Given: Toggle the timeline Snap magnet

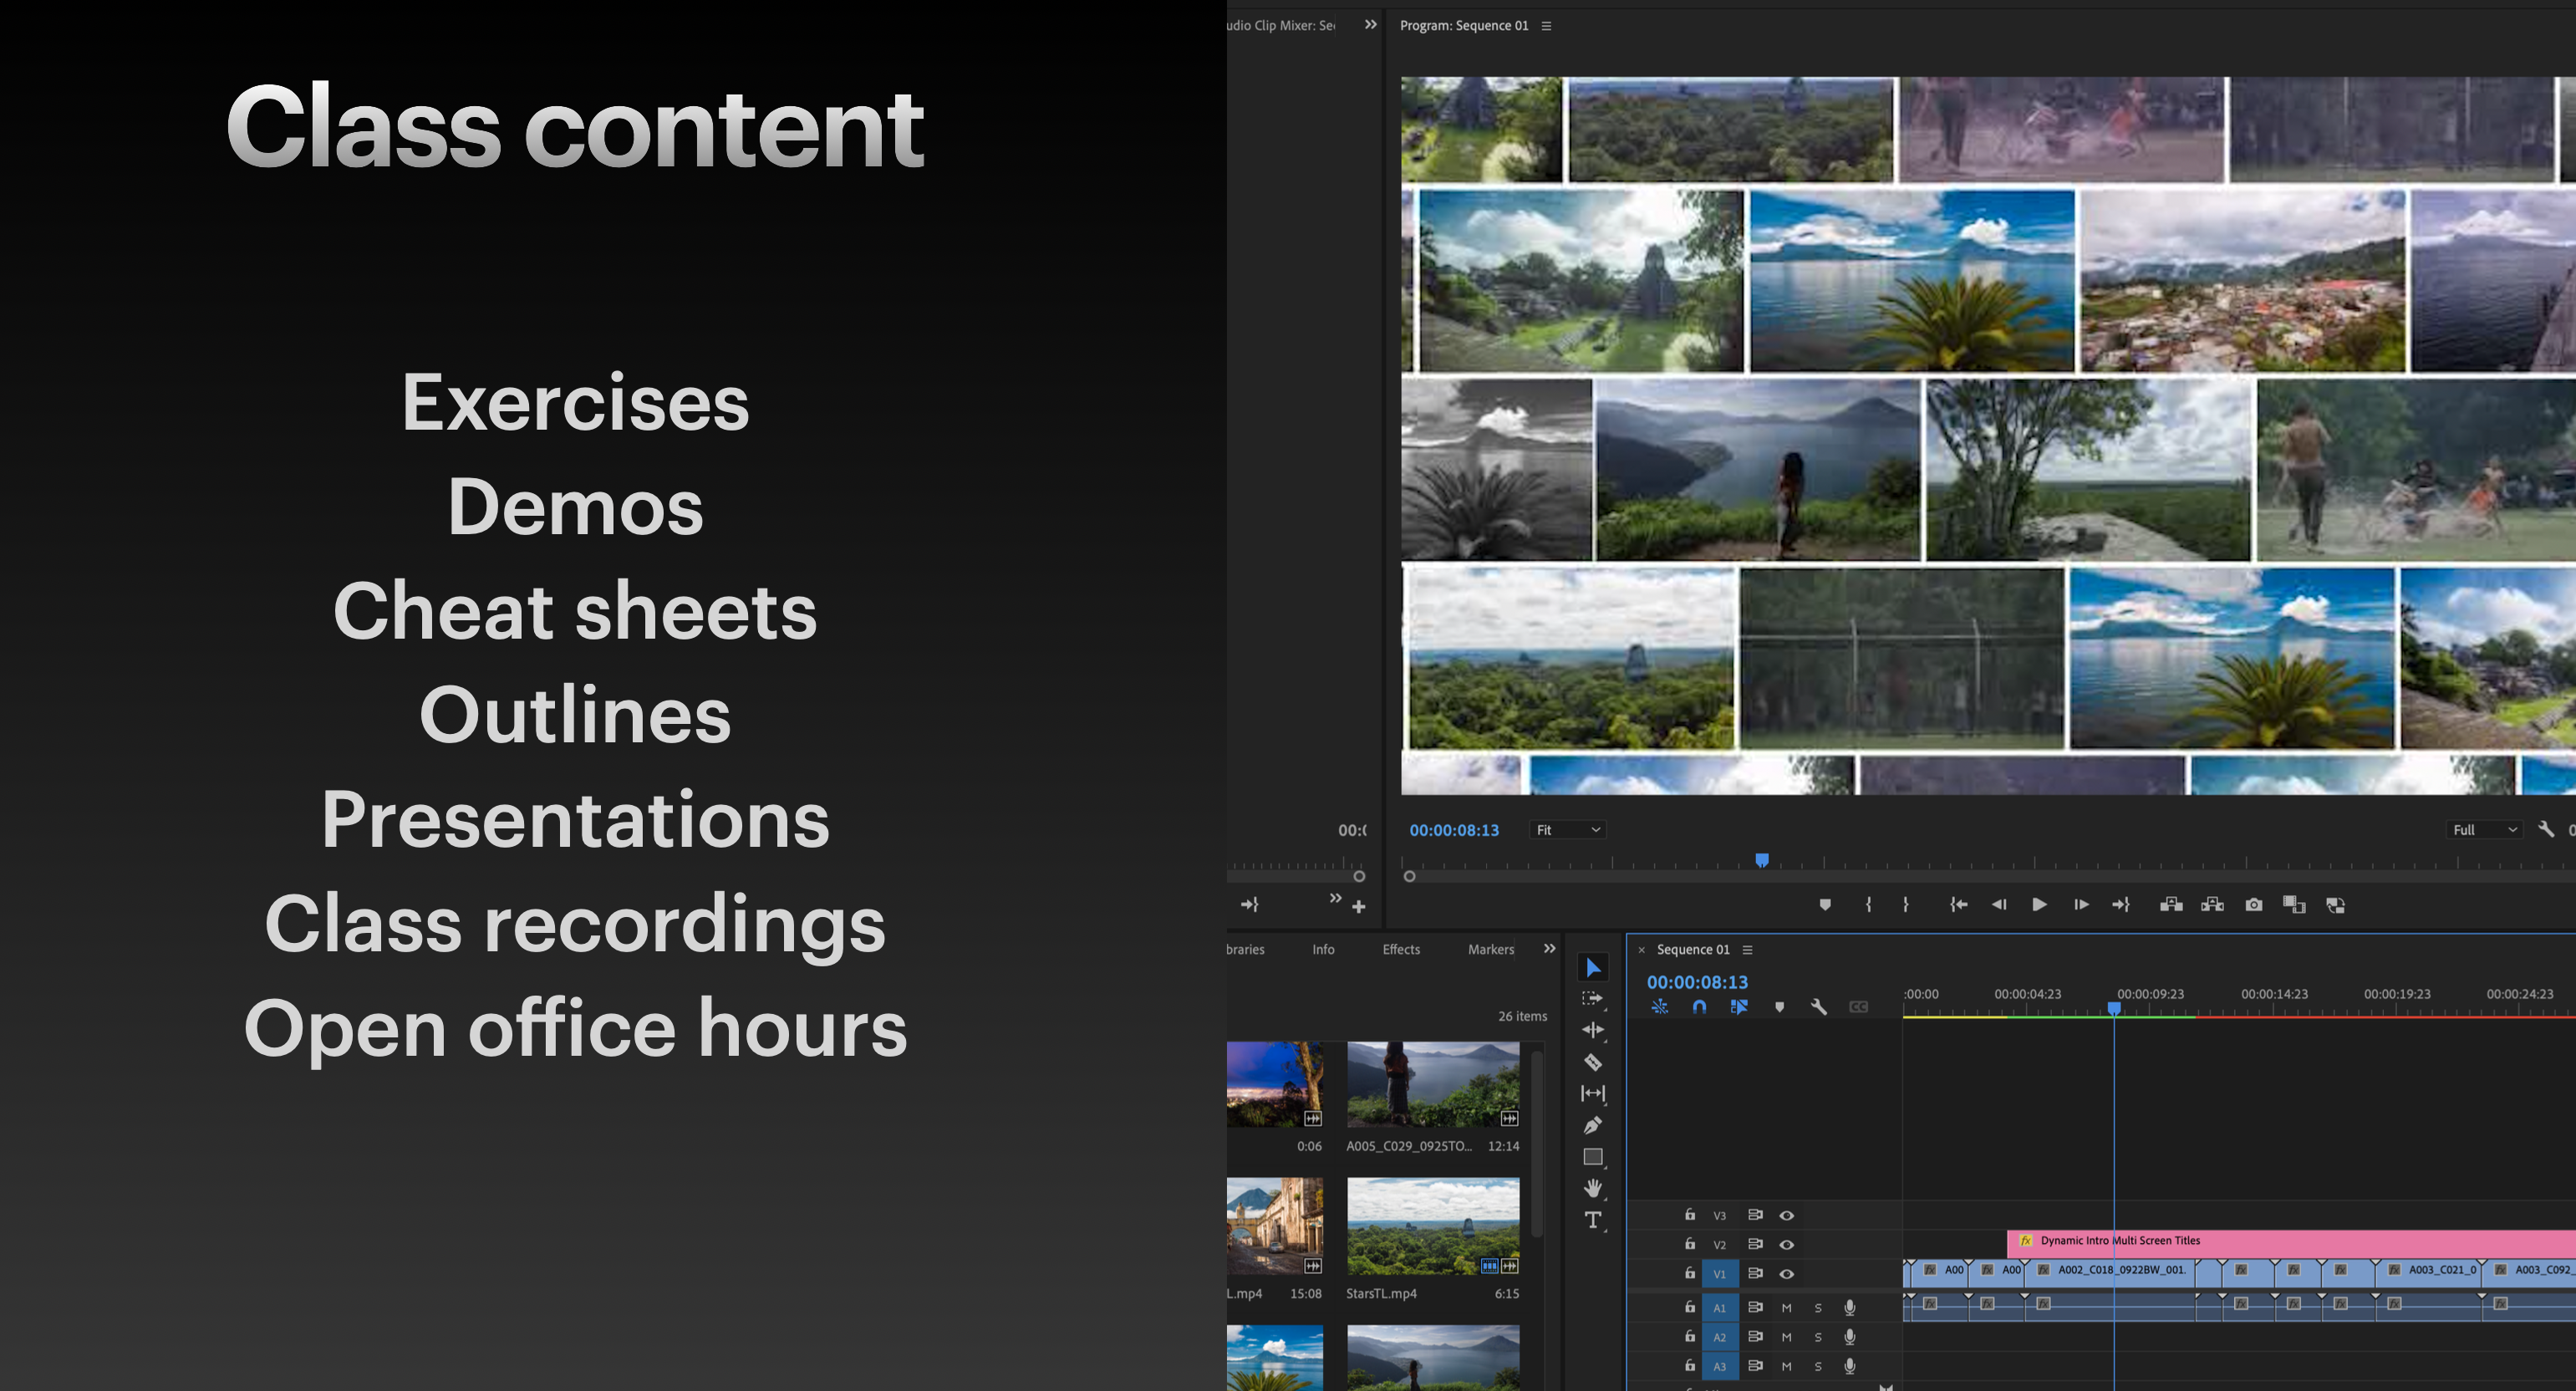Looking at the screenshot, I should click(x=1699, y=1007).
